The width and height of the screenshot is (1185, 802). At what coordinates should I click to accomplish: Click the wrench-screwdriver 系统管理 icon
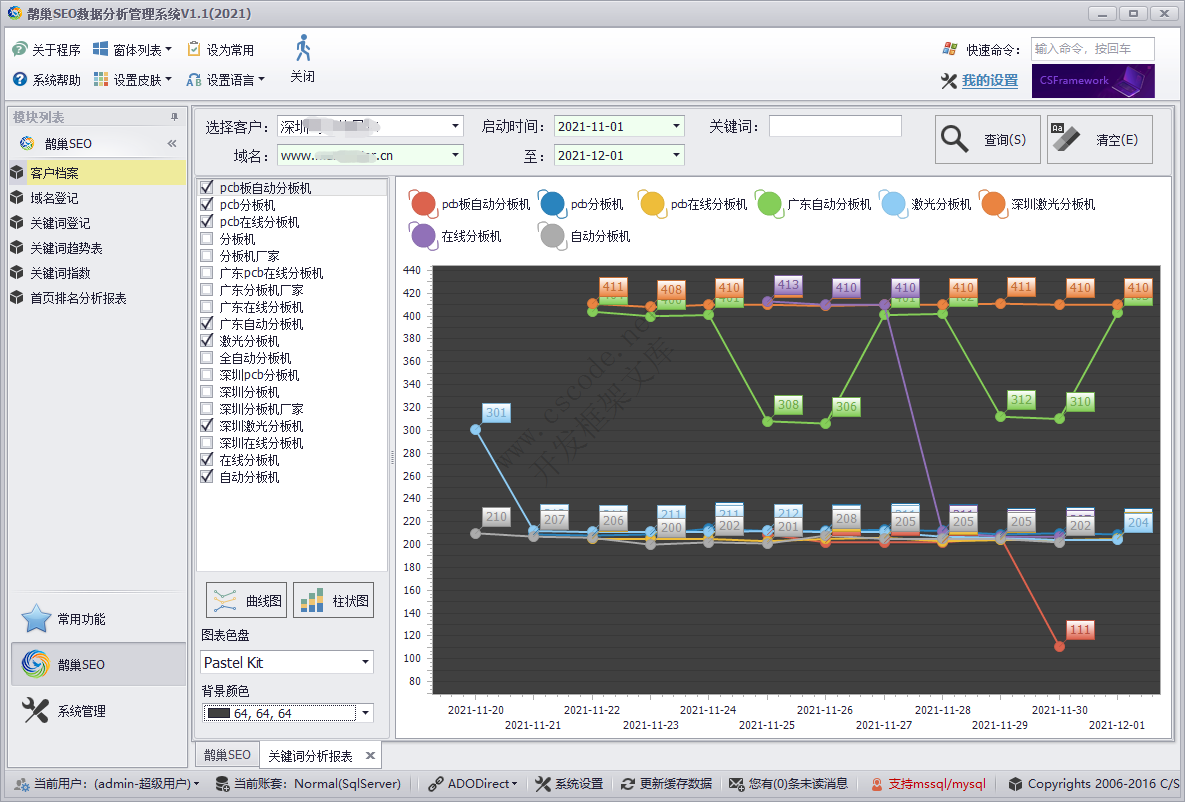pyautogui.click(x=36, y=711)
